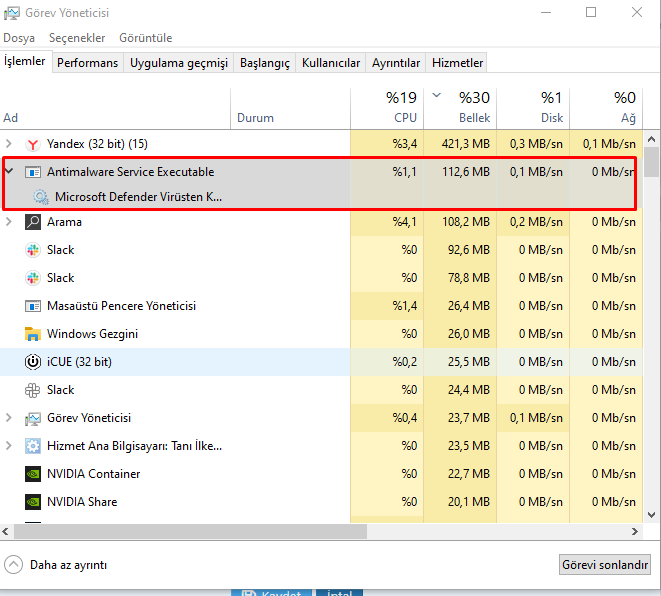Sort processes by the Ağ column
Viewport: 661px width, 596px height.
(606, 108)
